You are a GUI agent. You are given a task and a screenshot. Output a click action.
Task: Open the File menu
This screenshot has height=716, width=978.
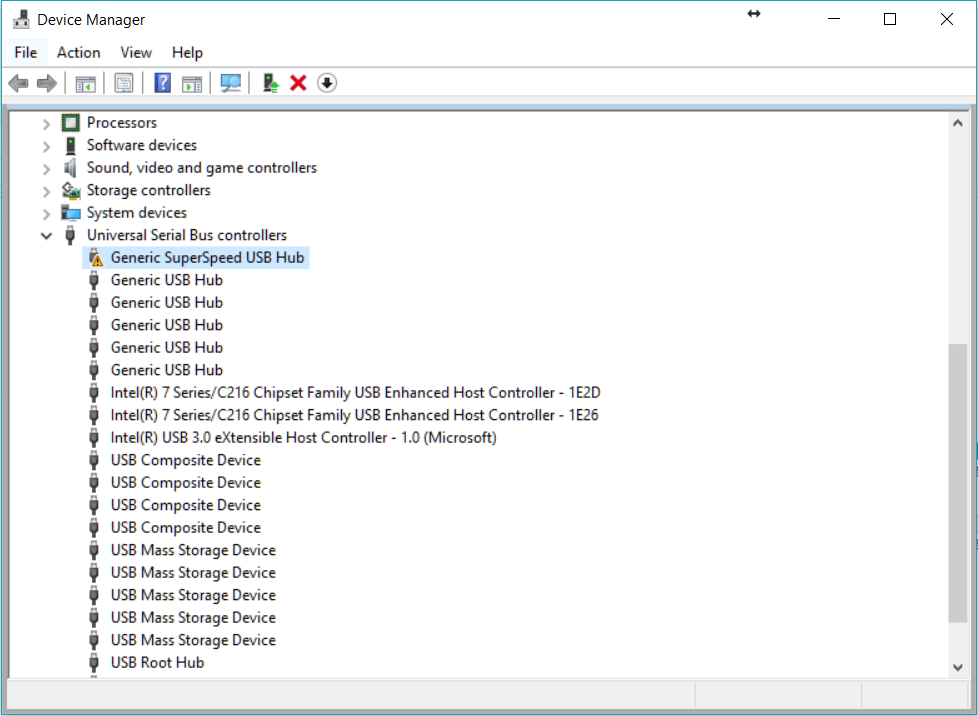pos(25,52)
